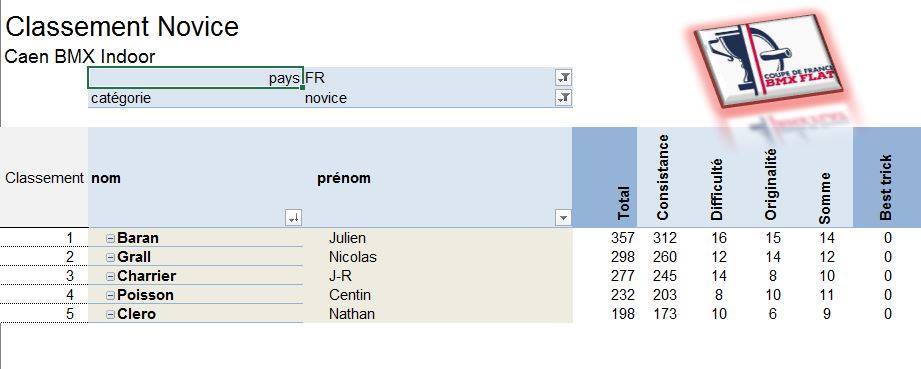
Task: Select the Classement Novice title cell
Action: pos(122,26)
